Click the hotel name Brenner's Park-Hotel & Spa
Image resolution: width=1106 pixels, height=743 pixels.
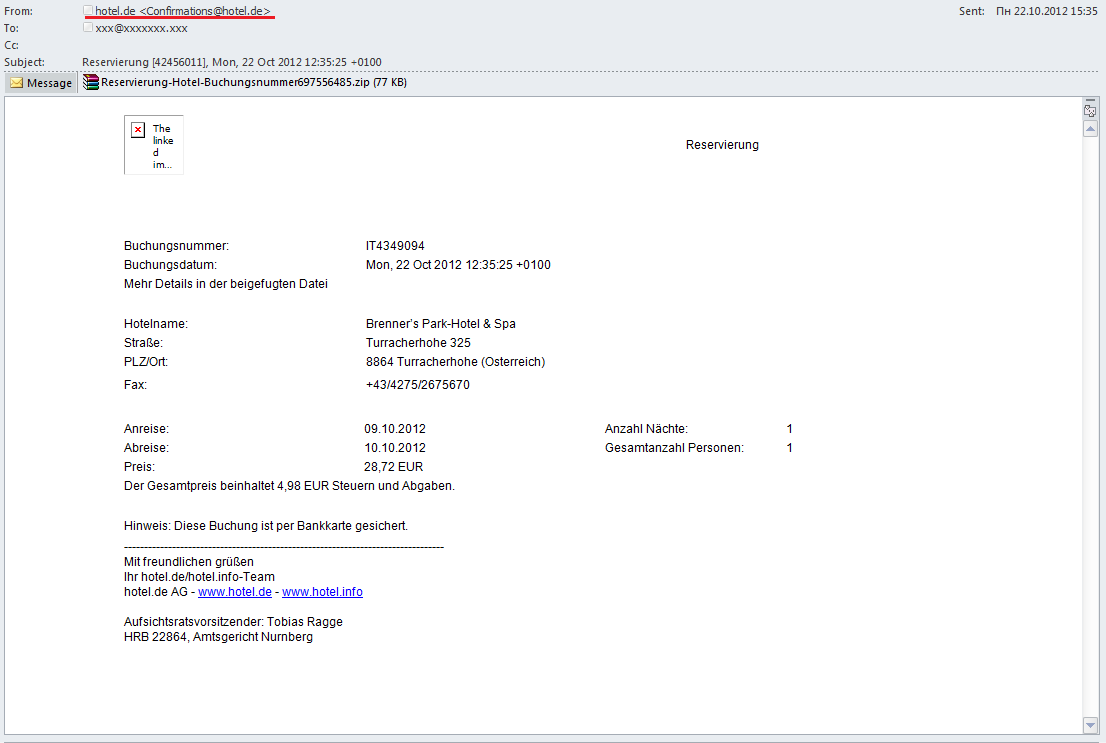pos(440,324)
